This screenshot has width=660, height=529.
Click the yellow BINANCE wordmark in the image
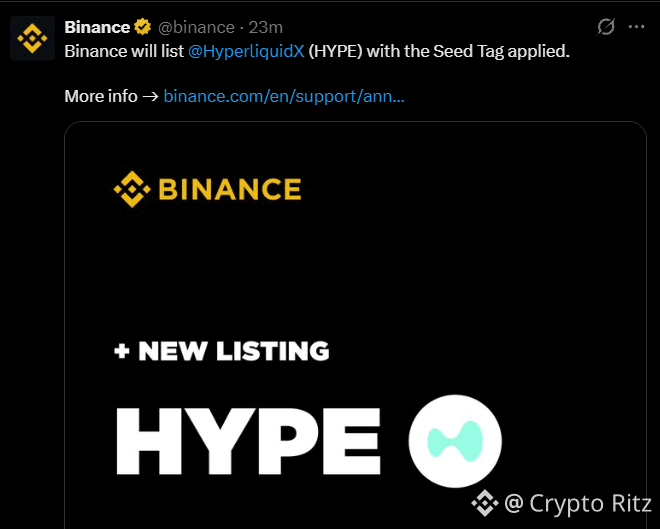click(x=230, y=189)
